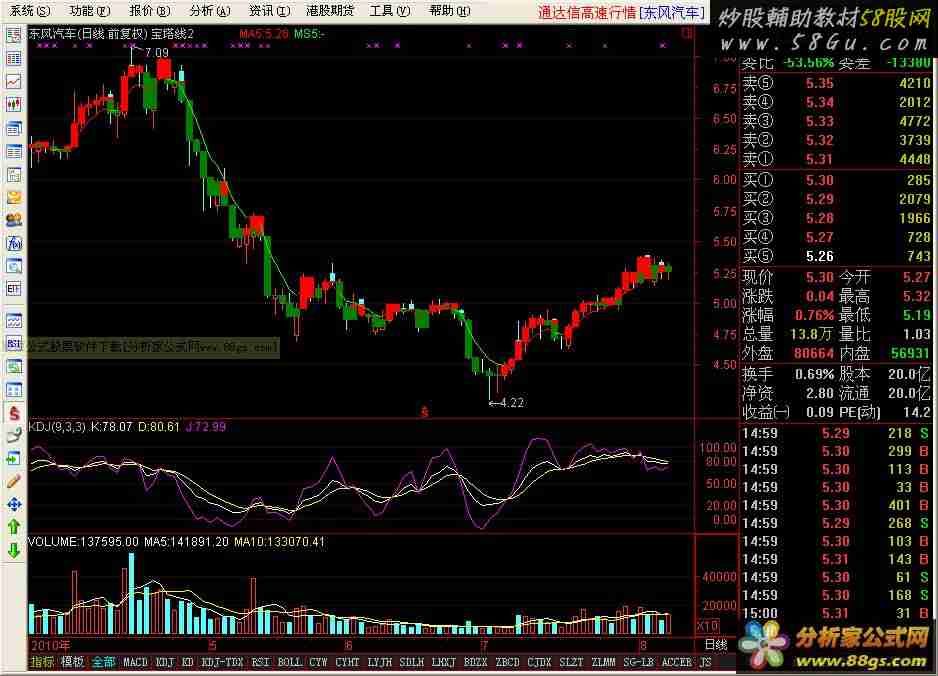Viewport: 938px width, 676px height.
Task: Select the 指标 tab
Action: point(42,662)
